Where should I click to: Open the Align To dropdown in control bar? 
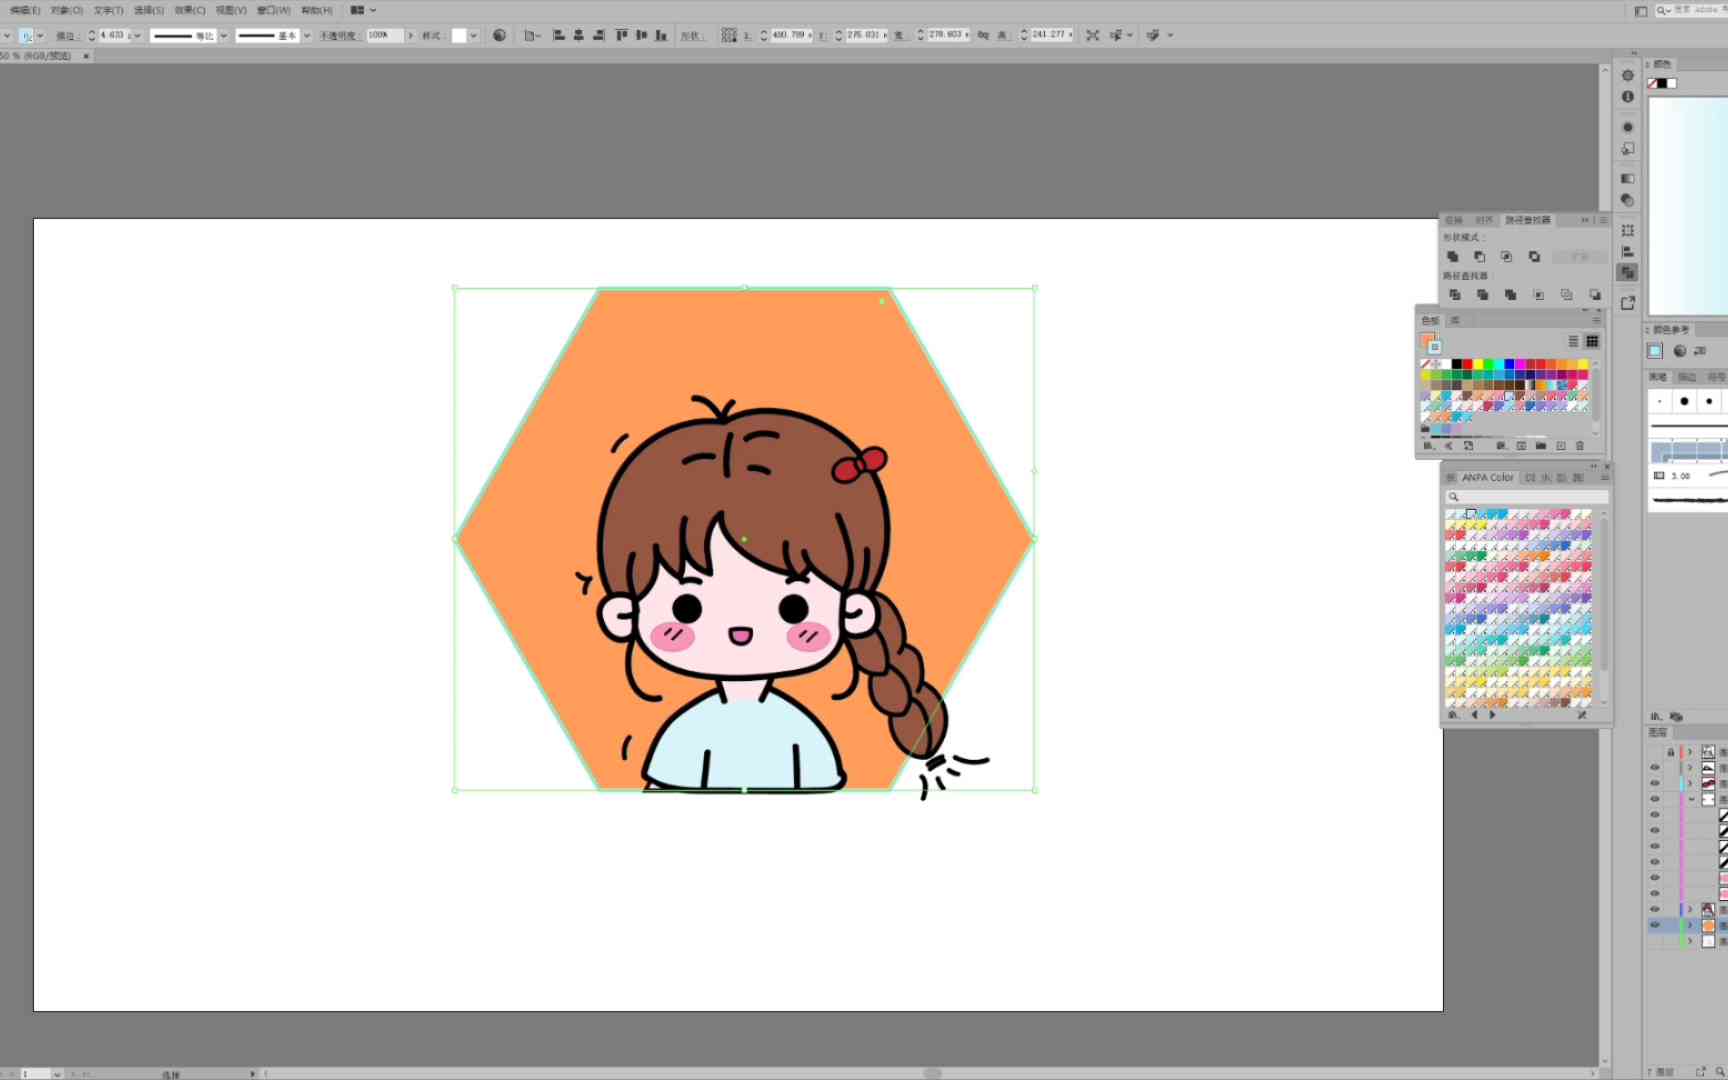point(532,35)
